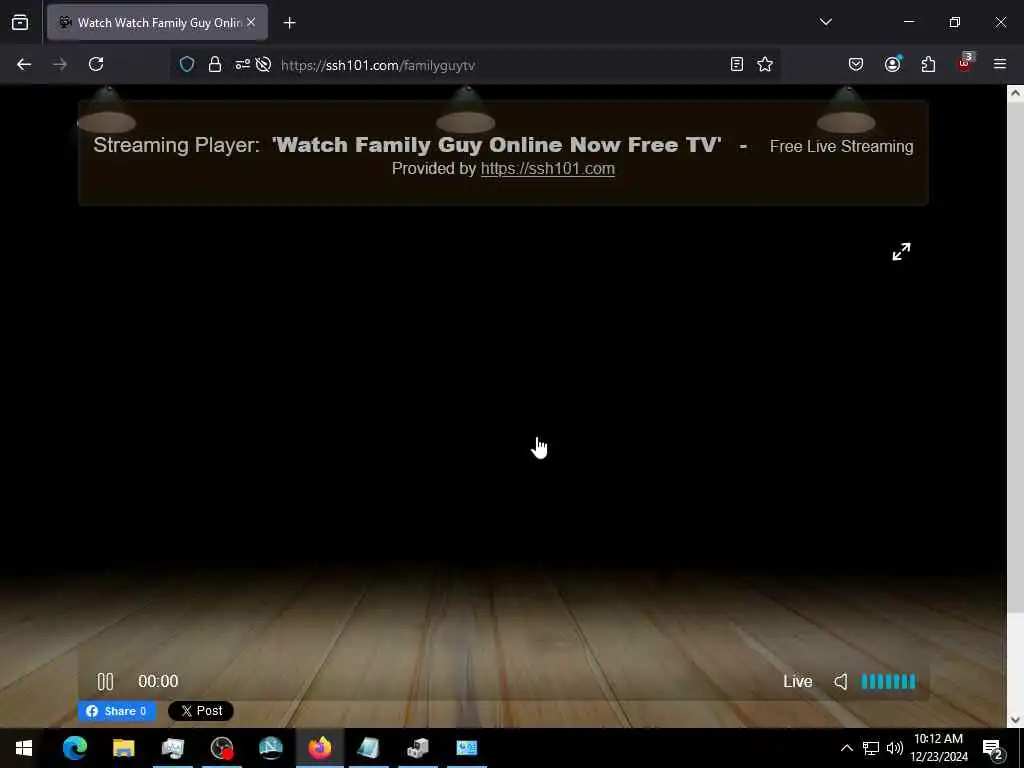Mute the player volume speaker icon

[840, 681]
